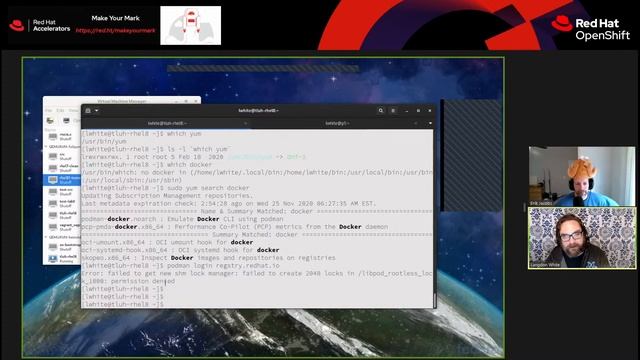Image resolution: width=640 pixels, height=360 pixels.
Task: Select the Langdon White webcam feed
Action: tap(582, 238)
